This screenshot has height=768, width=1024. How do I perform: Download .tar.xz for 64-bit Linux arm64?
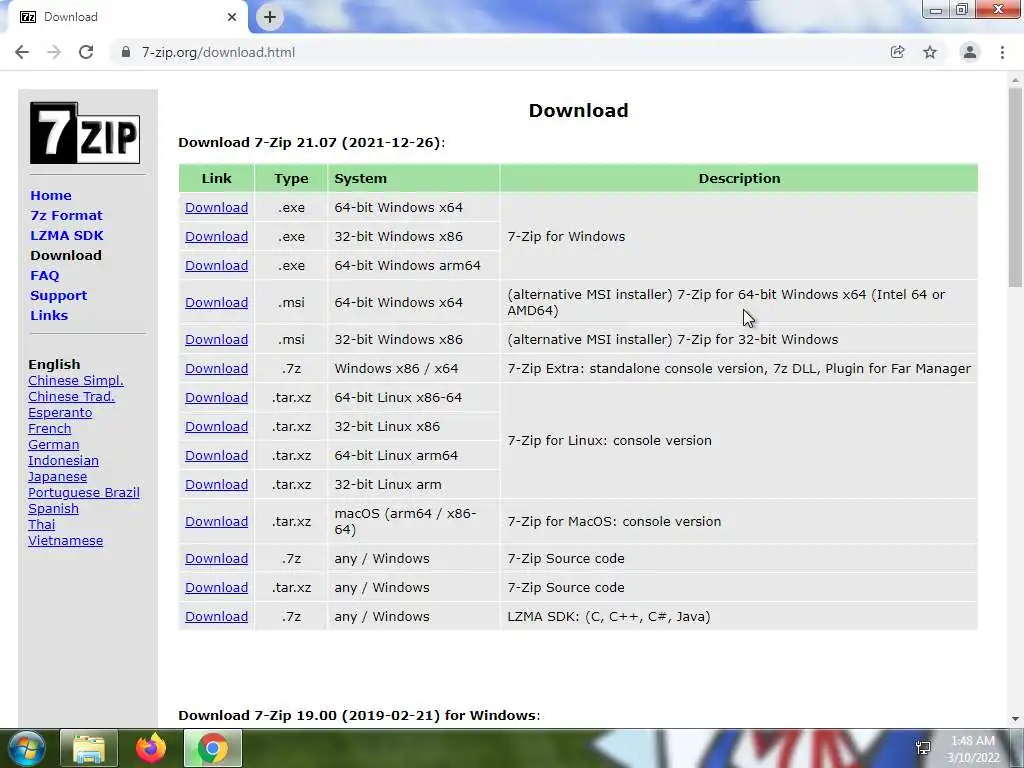[216, 456]
